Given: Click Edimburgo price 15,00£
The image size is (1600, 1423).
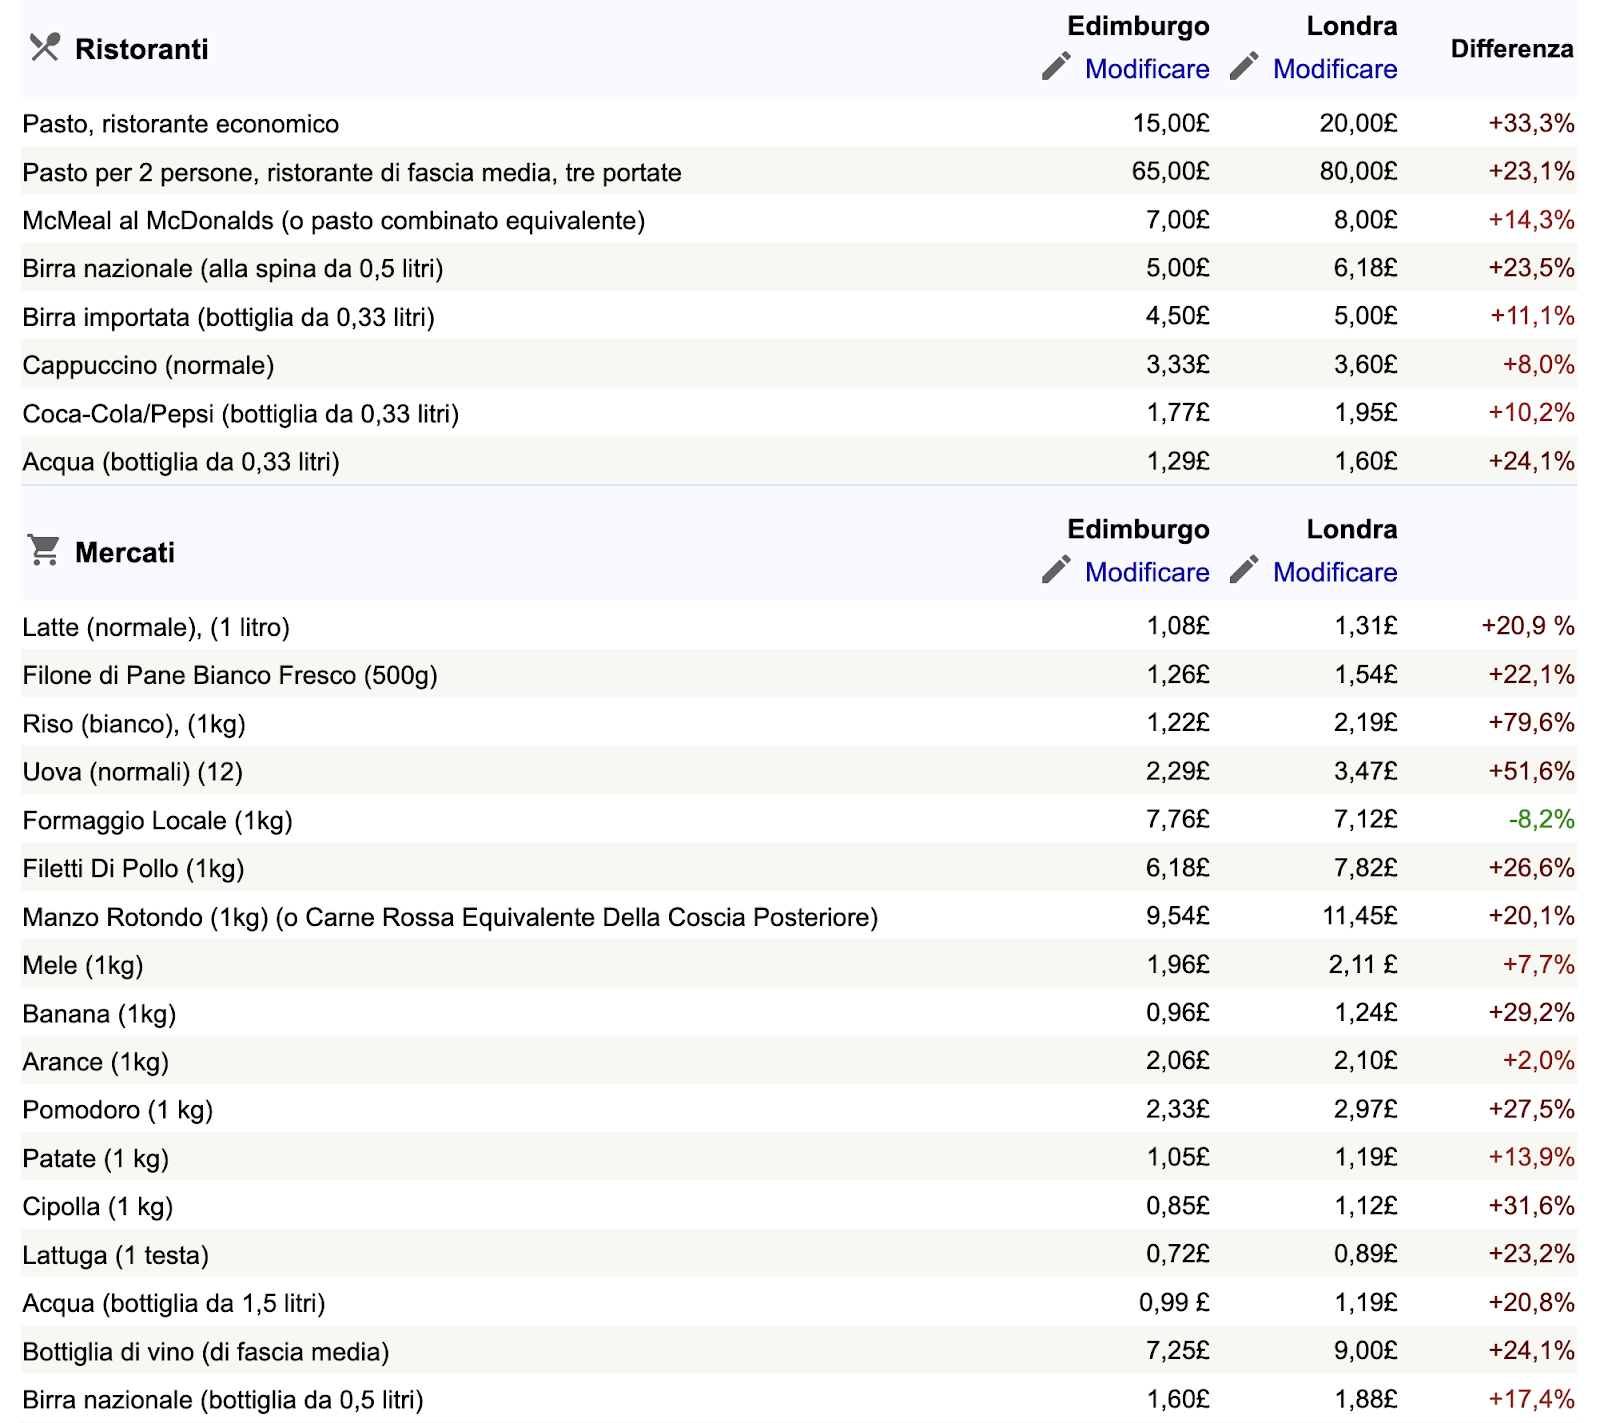Looking at the screenshot, I should click(x=1171, y=124).
